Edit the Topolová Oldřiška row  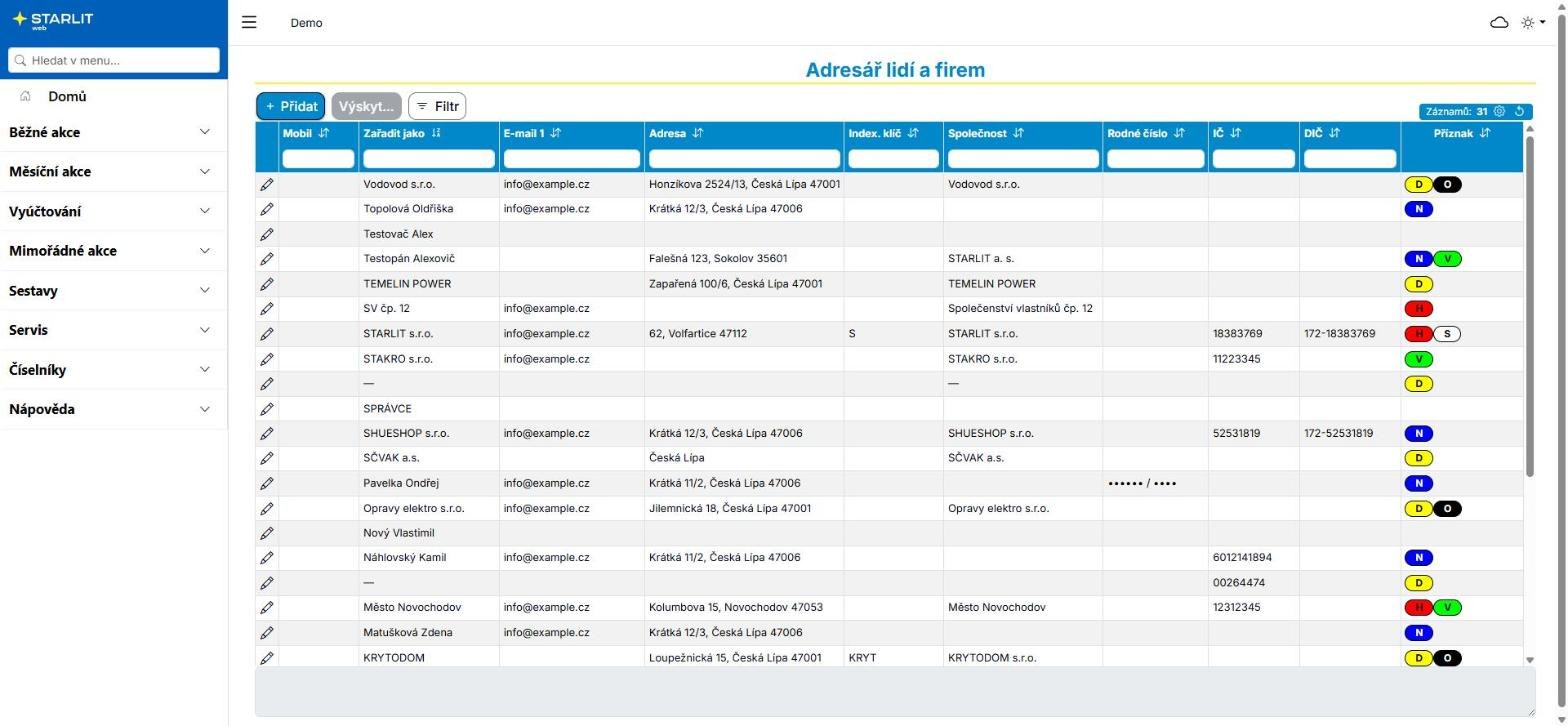(267, 209)
